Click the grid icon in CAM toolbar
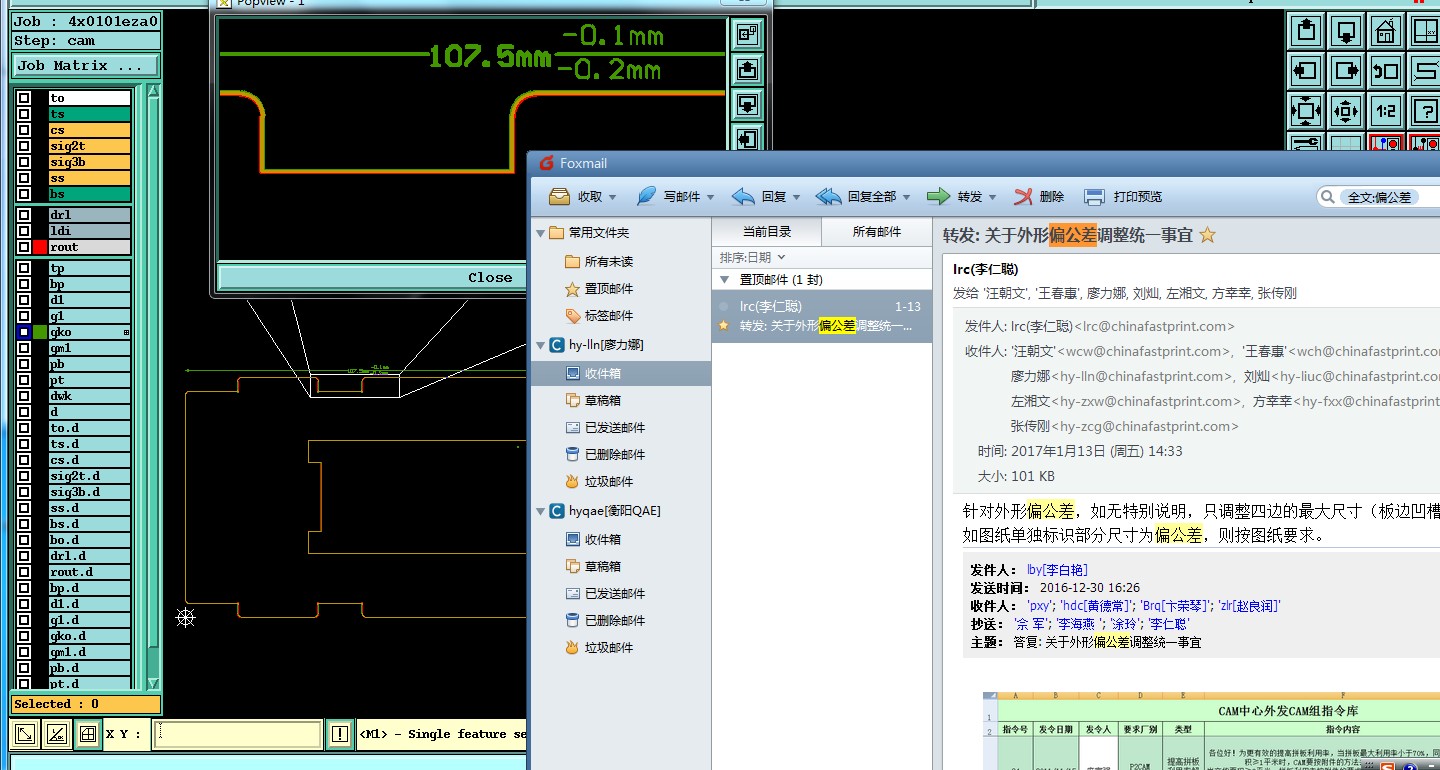Viewport: 1440px width, 770px height. 1346,143
